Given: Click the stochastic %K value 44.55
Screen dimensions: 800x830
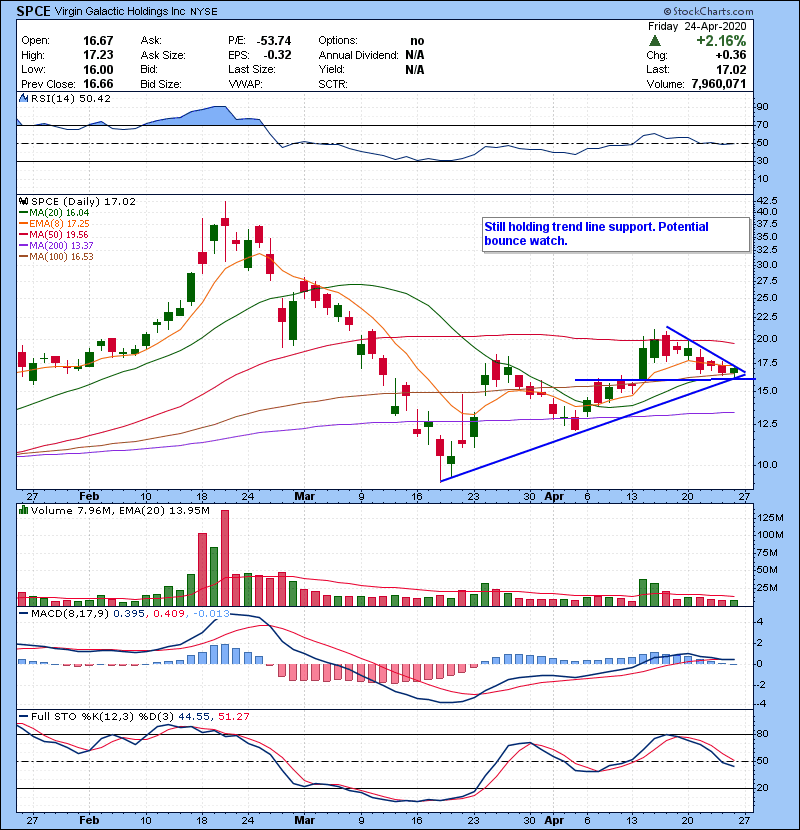Looking at the screenshot, I should [x=194, y=716].
